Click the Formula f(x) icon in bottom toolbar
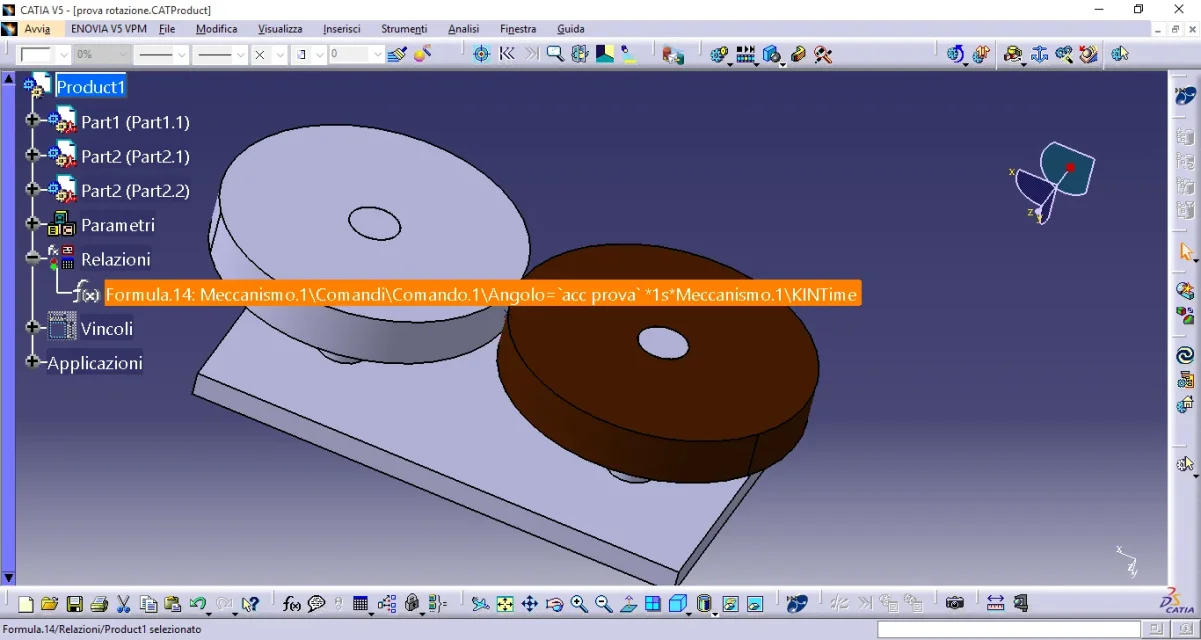Viewport: 1201px width, 640px height. pos(292,604)
